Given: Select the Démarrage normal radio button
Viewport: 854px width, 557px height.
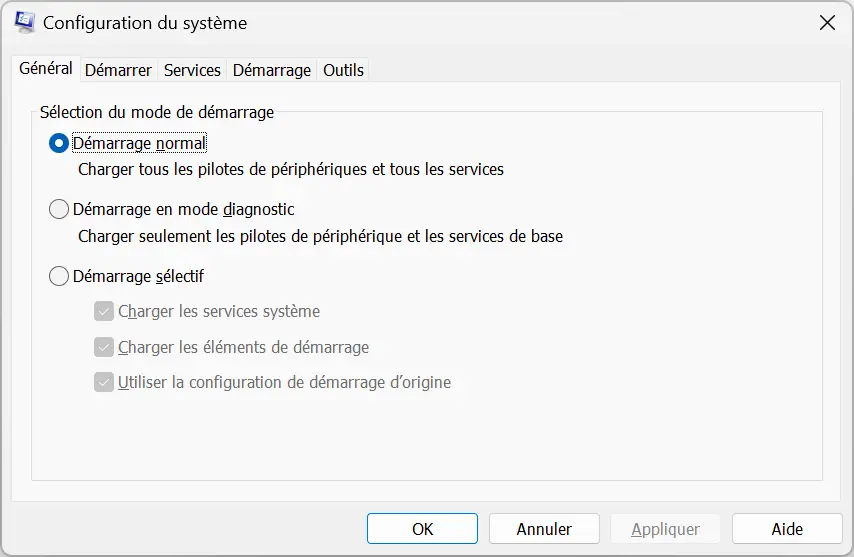Looking at the screenshot, I should (x=58, y=143).
